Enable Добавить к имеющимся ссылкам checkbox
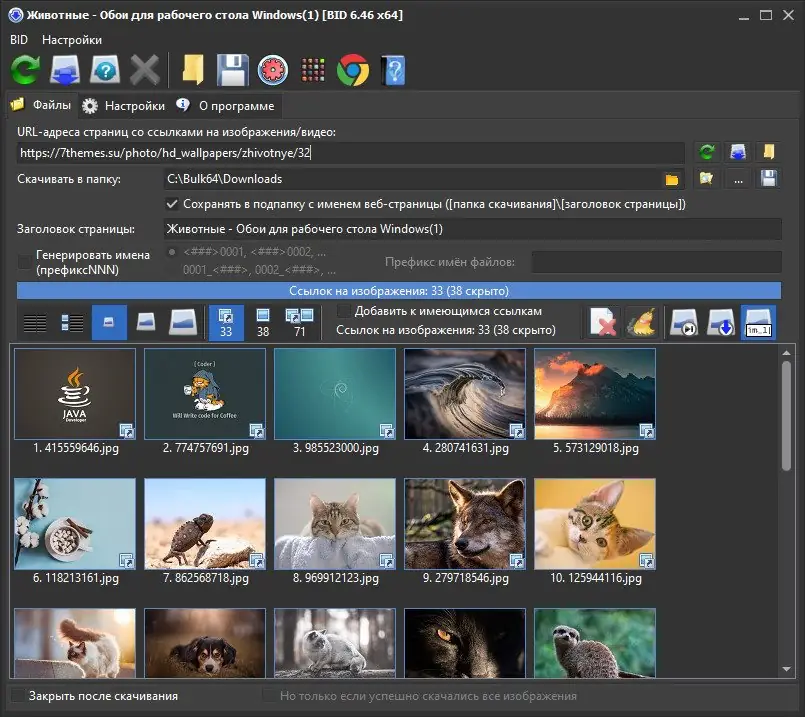Image resolution: width=805 pixels, height=717 pixels. tap(345, 311)
